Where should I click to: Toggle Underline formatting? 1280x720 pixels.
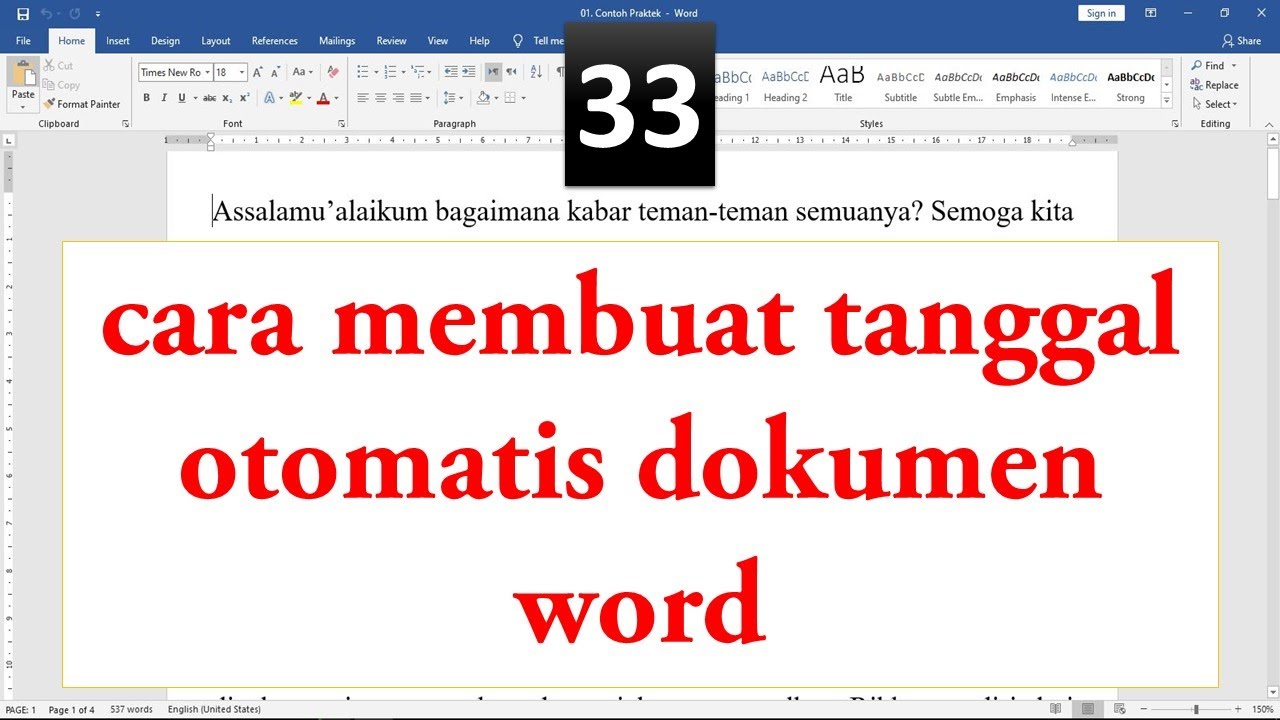coord(181,98)
